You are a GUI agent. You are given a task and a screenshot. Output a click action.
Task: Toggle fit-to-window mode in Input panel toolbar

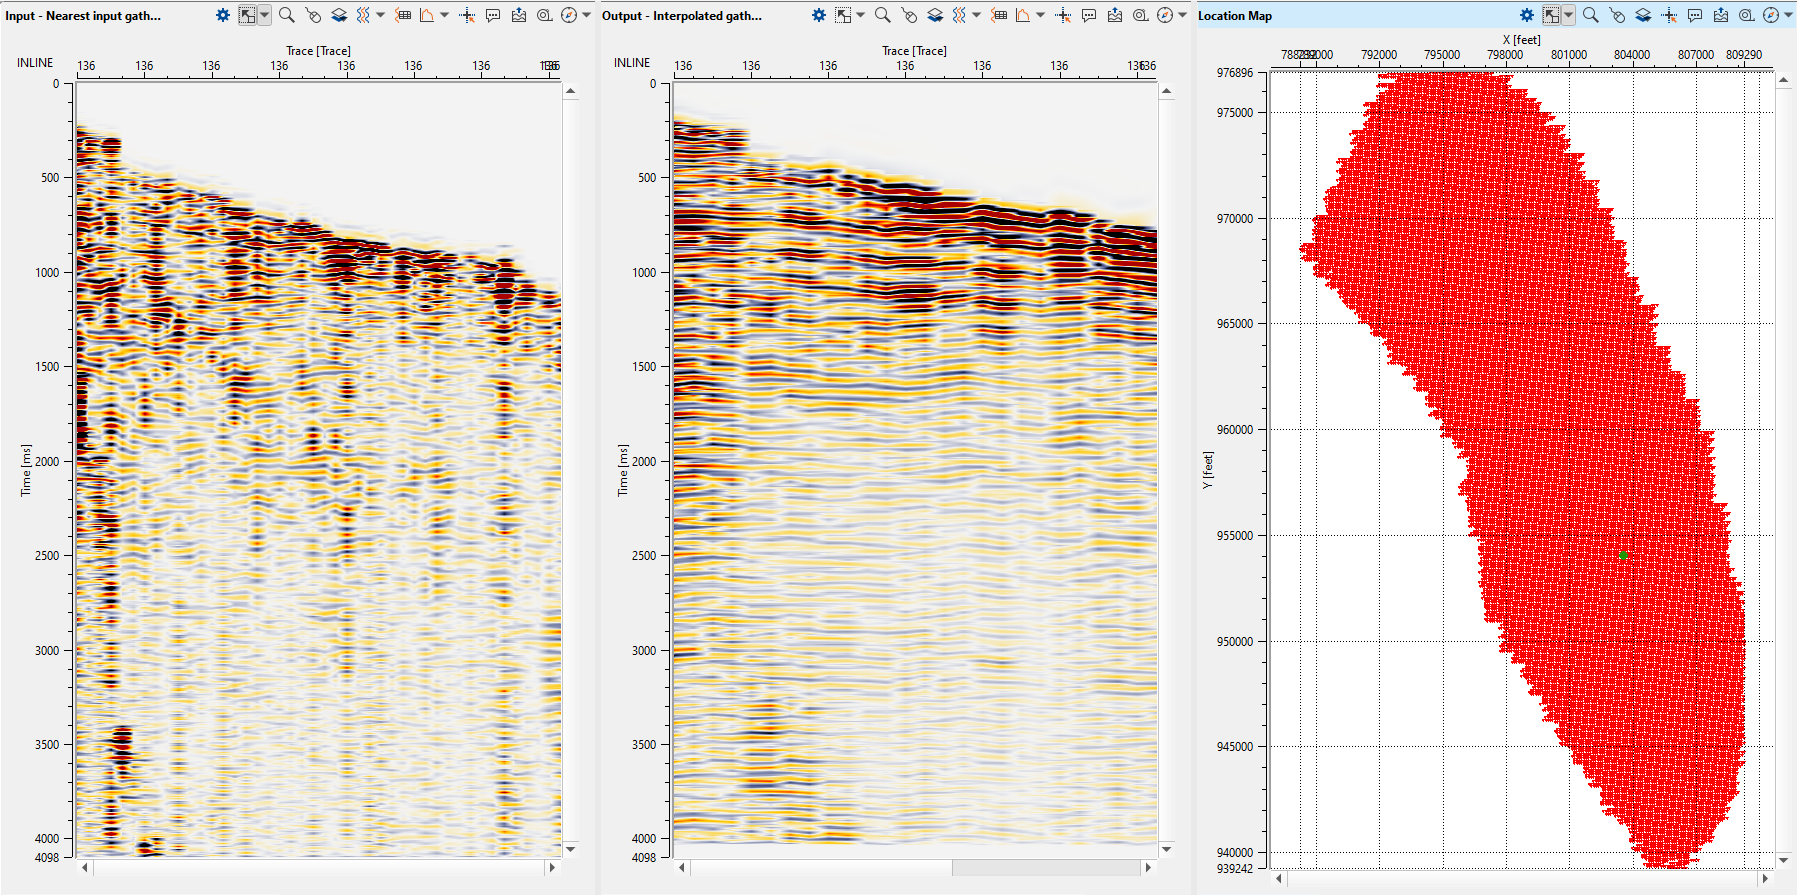[247, 15]
